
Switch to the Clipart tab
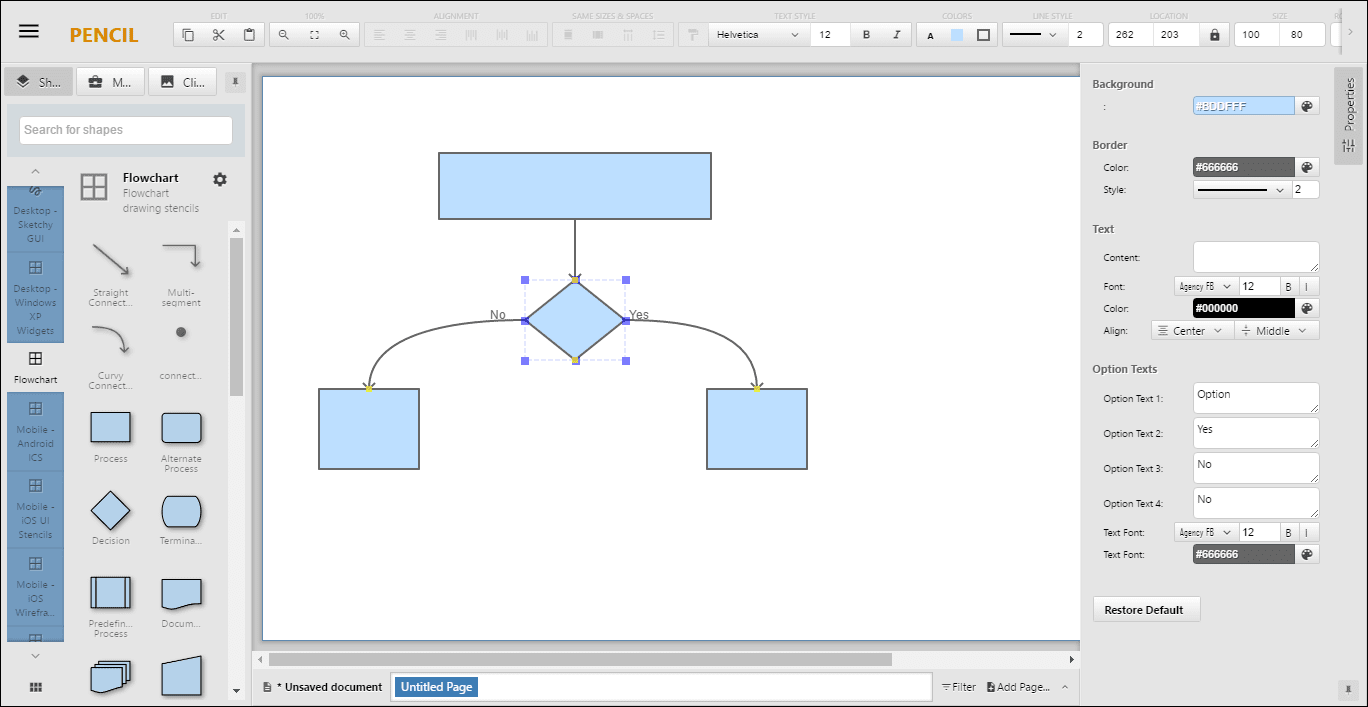point(184,82)
